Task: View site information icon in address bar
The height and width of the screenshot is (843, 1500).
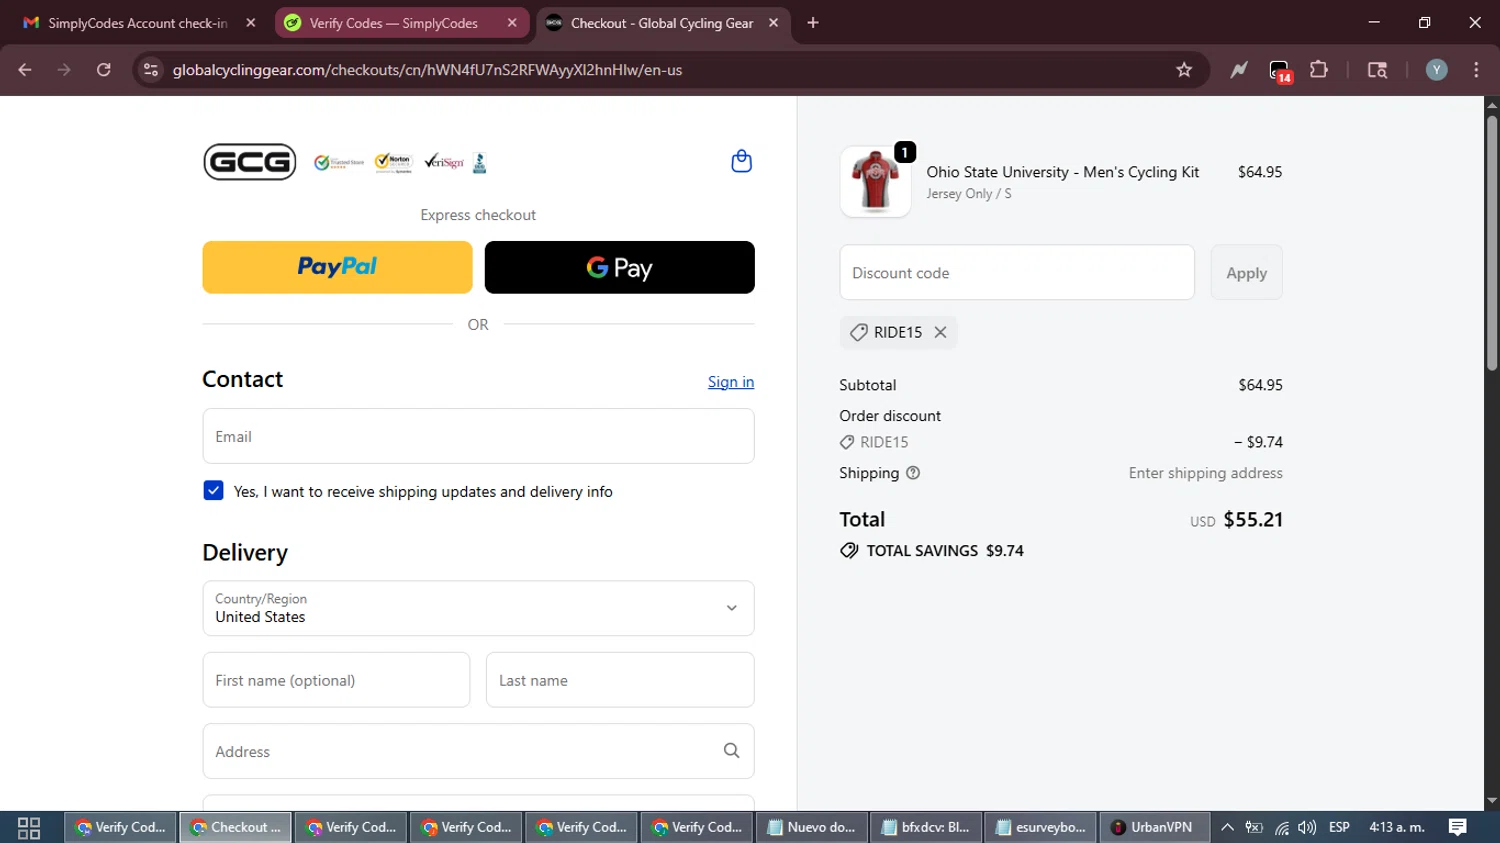Action: pyautogui.click(x=151, y=70)
